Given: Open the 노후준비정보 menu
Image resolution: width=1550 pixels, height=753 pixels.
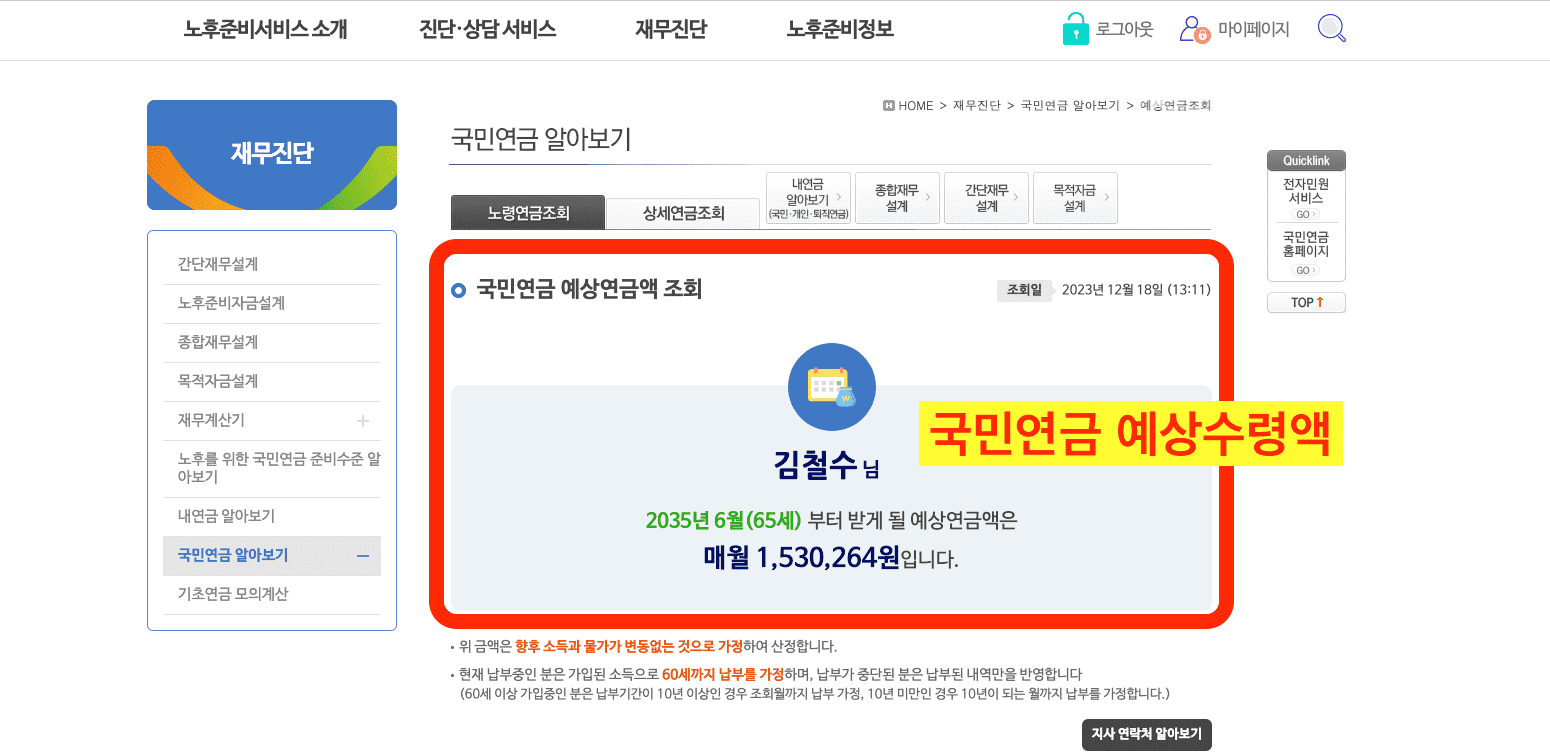Looking at the screenshot, I should [x=840, y=30].
